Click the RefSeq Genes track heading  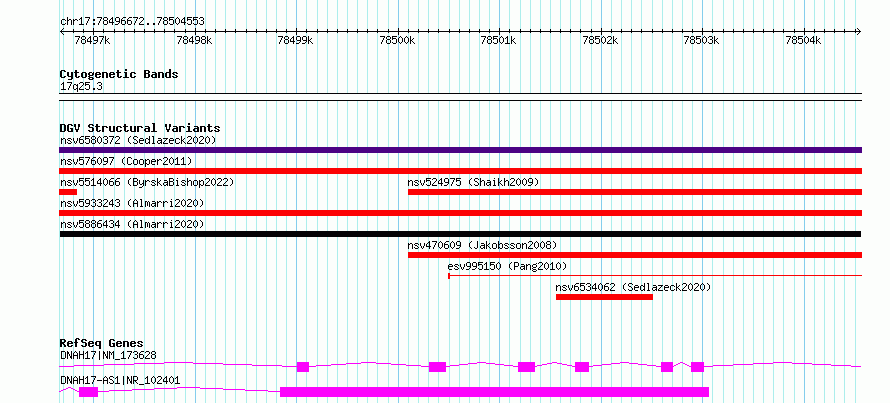coord(101,343)
